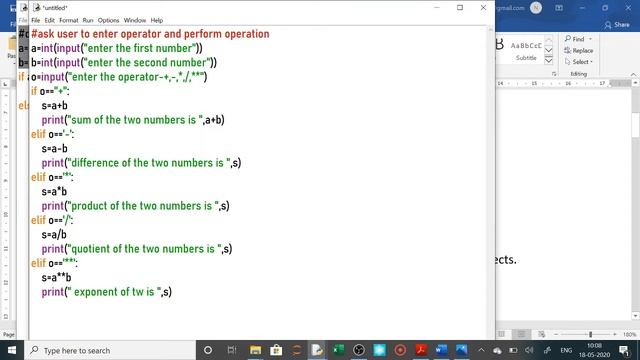Screen dimensions: 640x360
Task: Click the Type here to search box
Action: click(x=110, y=350)
